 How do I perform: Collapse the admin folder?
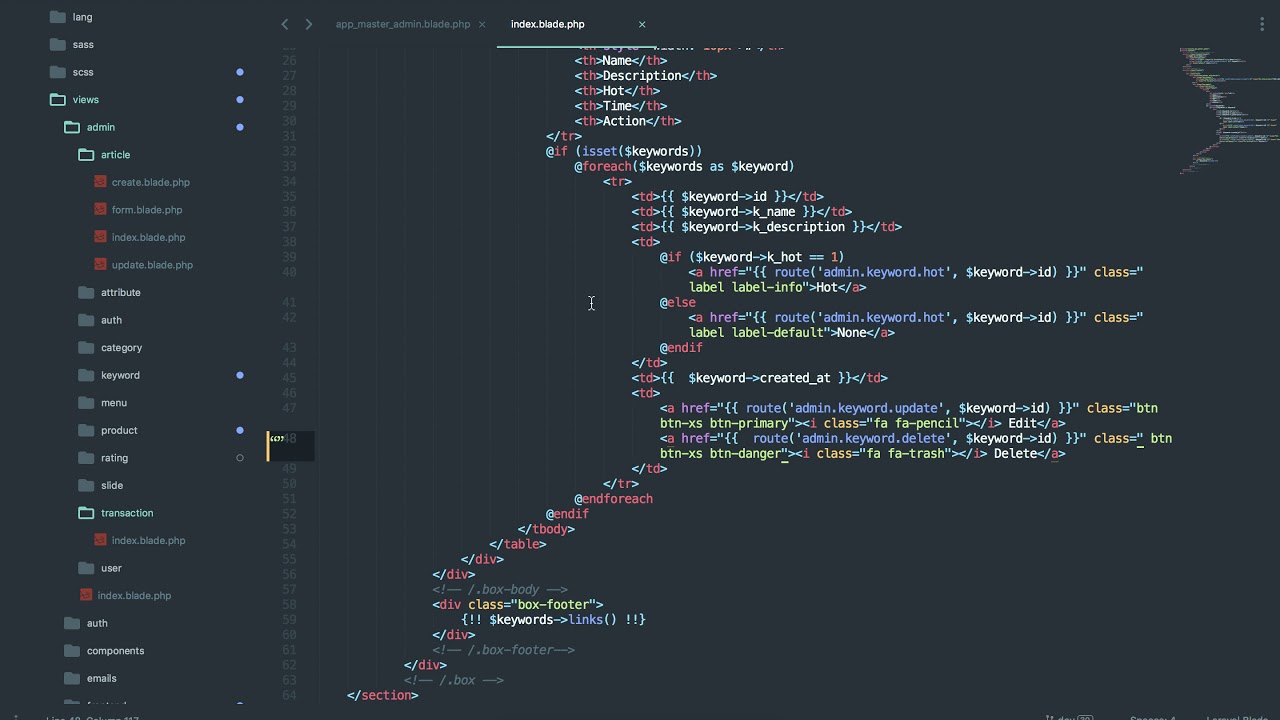72,127
